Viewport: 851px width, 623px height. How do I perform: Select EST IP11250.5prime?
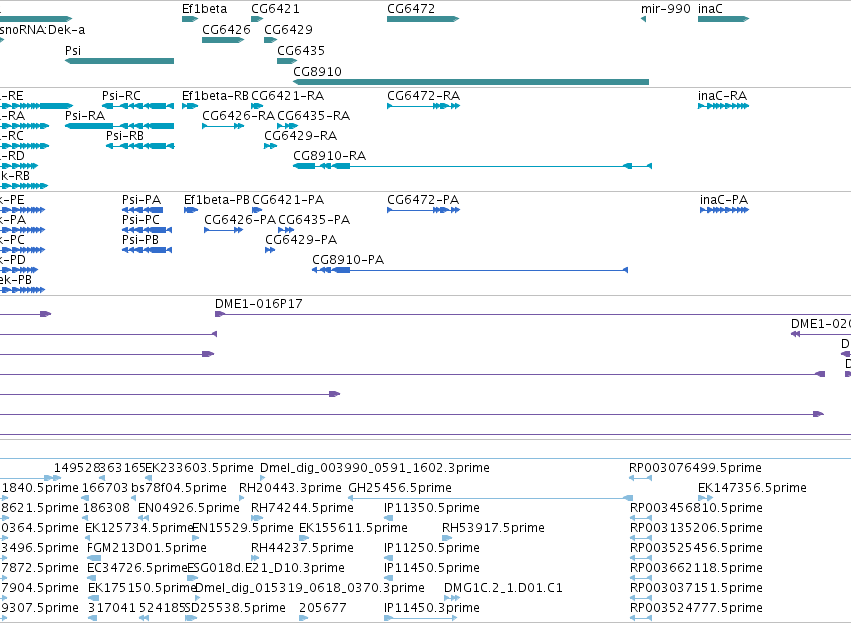tap(431, 548)
